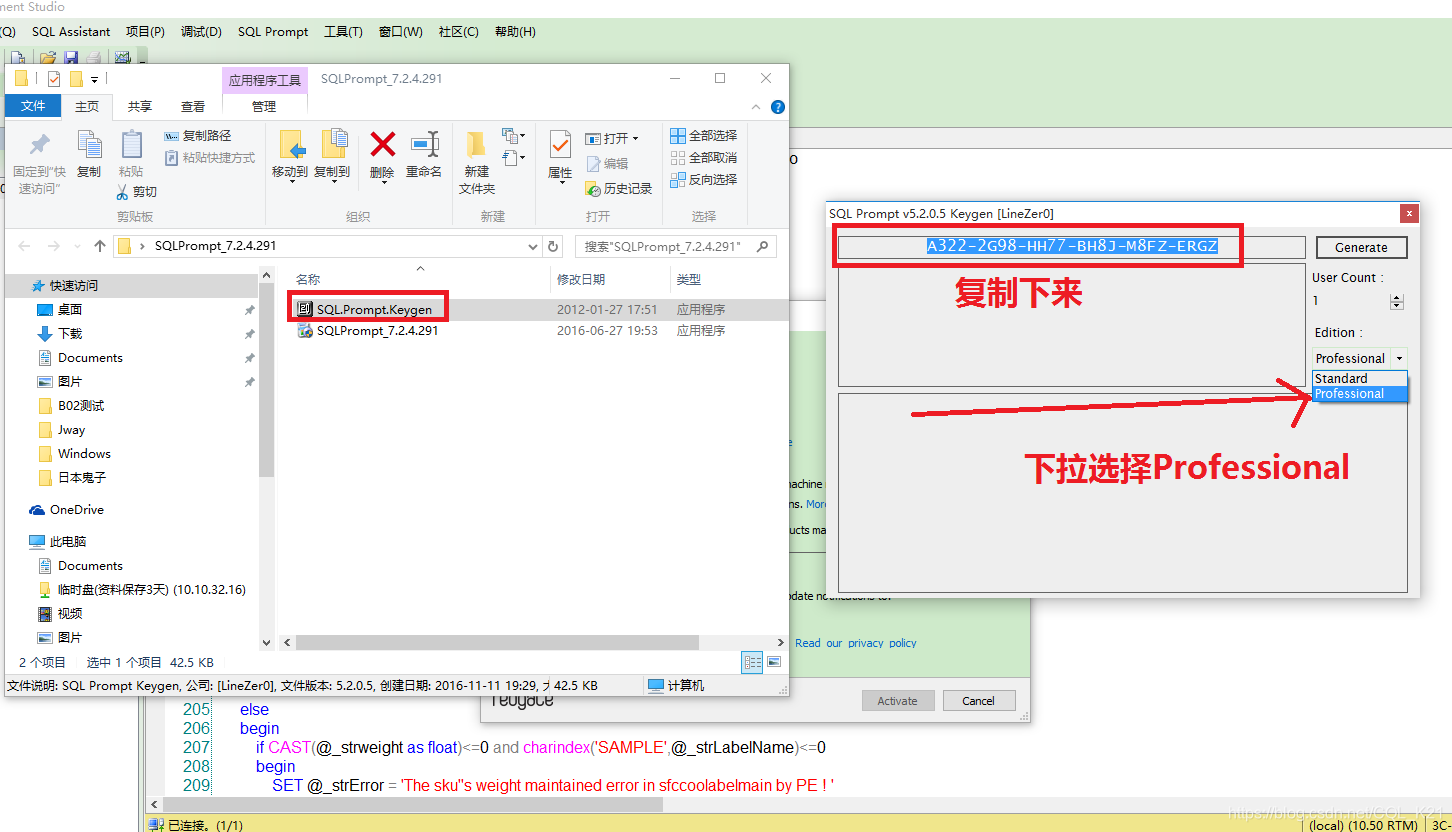Click Paste shortcut (粘贴快捷方式) in the ribbon
Screen dimensions: 1452x832
(210, 158)
